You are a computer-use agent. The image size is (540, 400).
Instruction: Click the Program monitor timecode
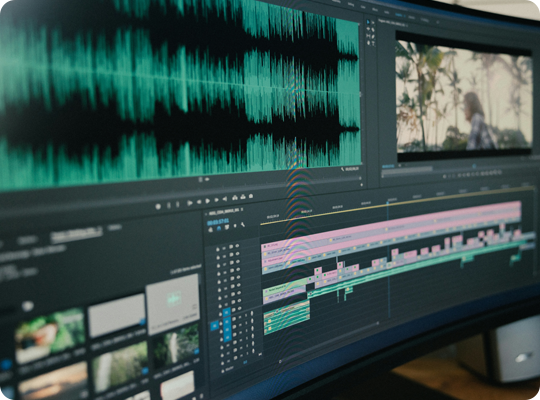(x=388, y=166)
